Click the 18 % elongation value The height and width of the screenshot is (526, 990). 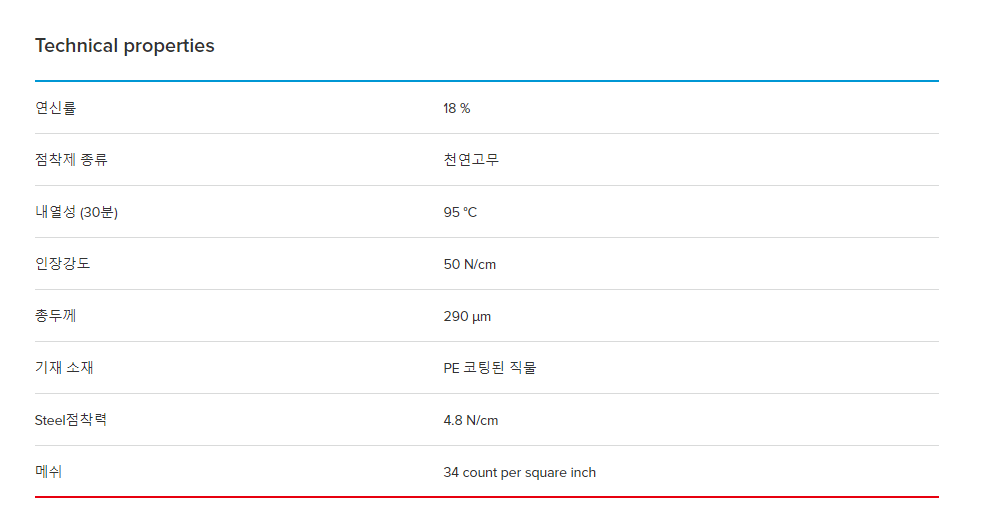(456, 109)
